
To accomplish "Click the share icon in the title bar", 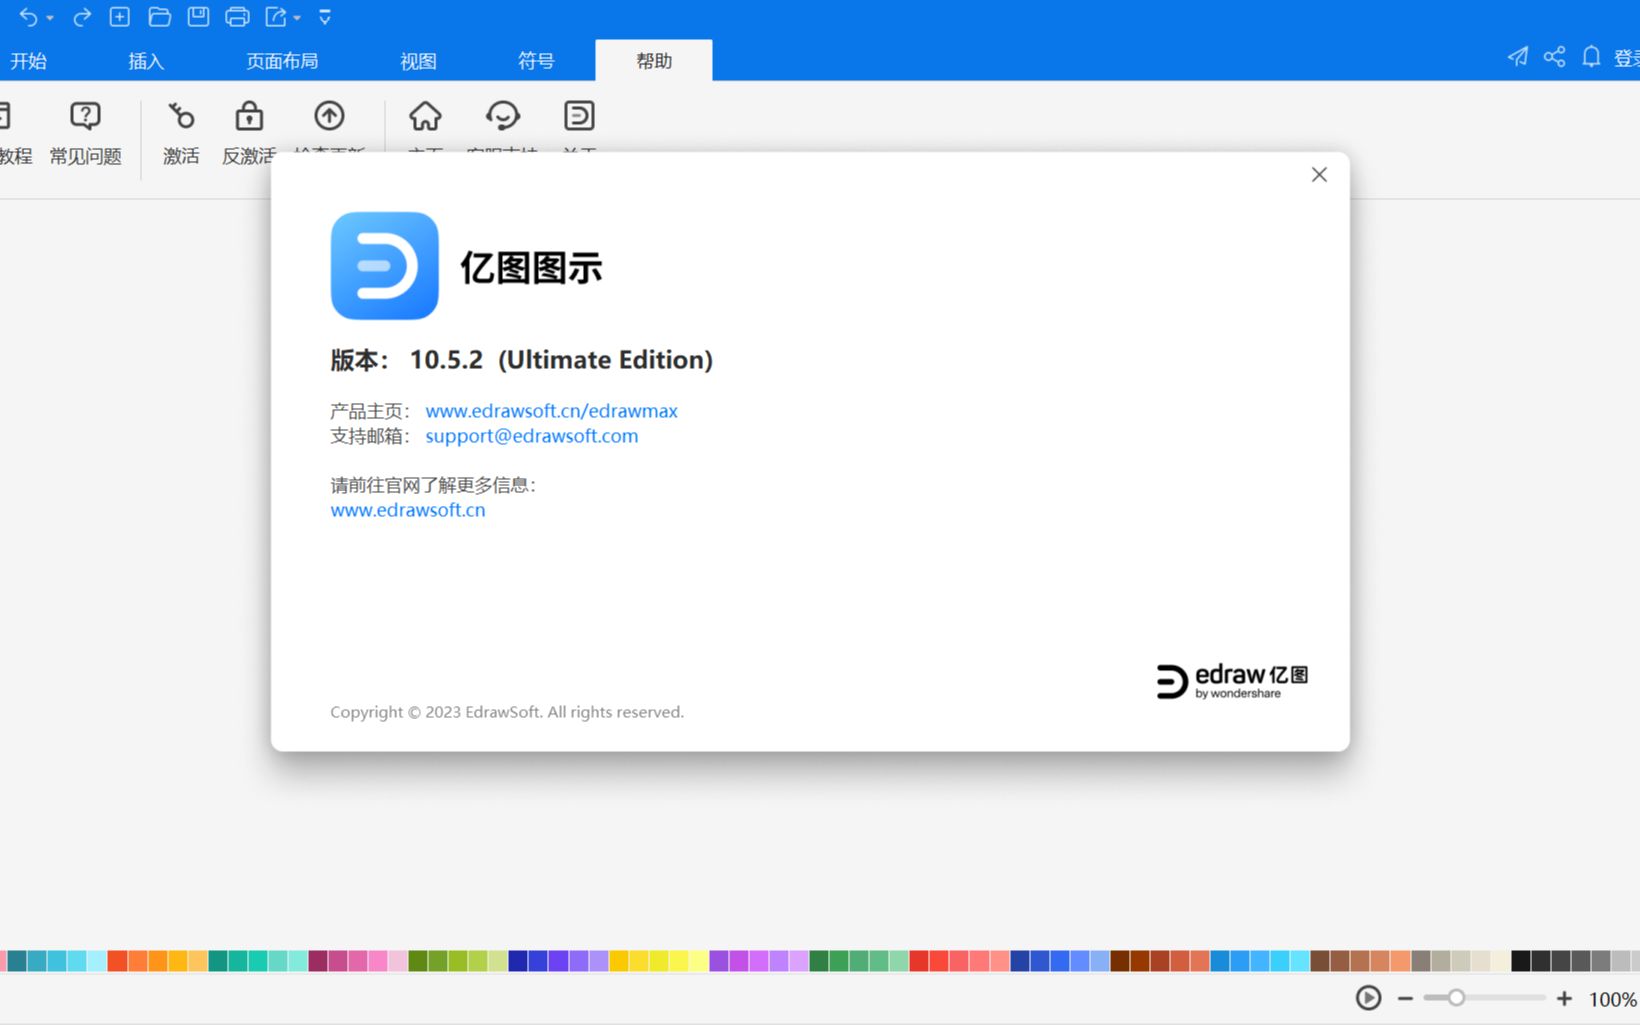I will tap(1554, 57).
